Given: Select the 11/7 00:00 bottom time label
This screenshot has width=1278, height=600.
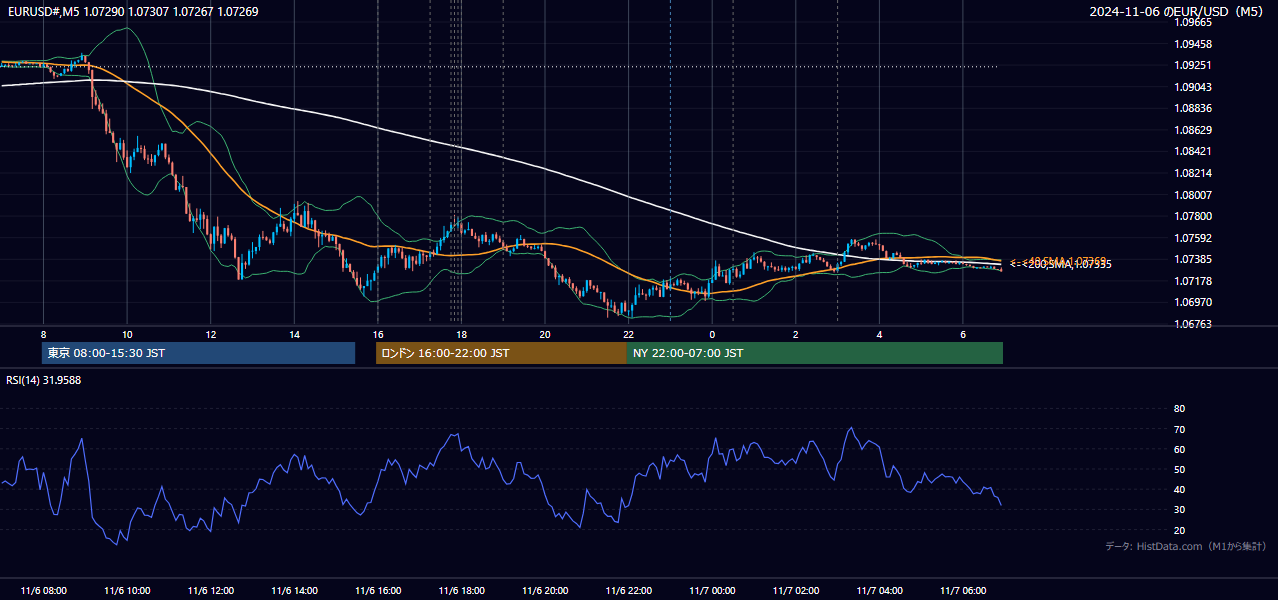Looking at the screenshot, I should tap(711, 591).
